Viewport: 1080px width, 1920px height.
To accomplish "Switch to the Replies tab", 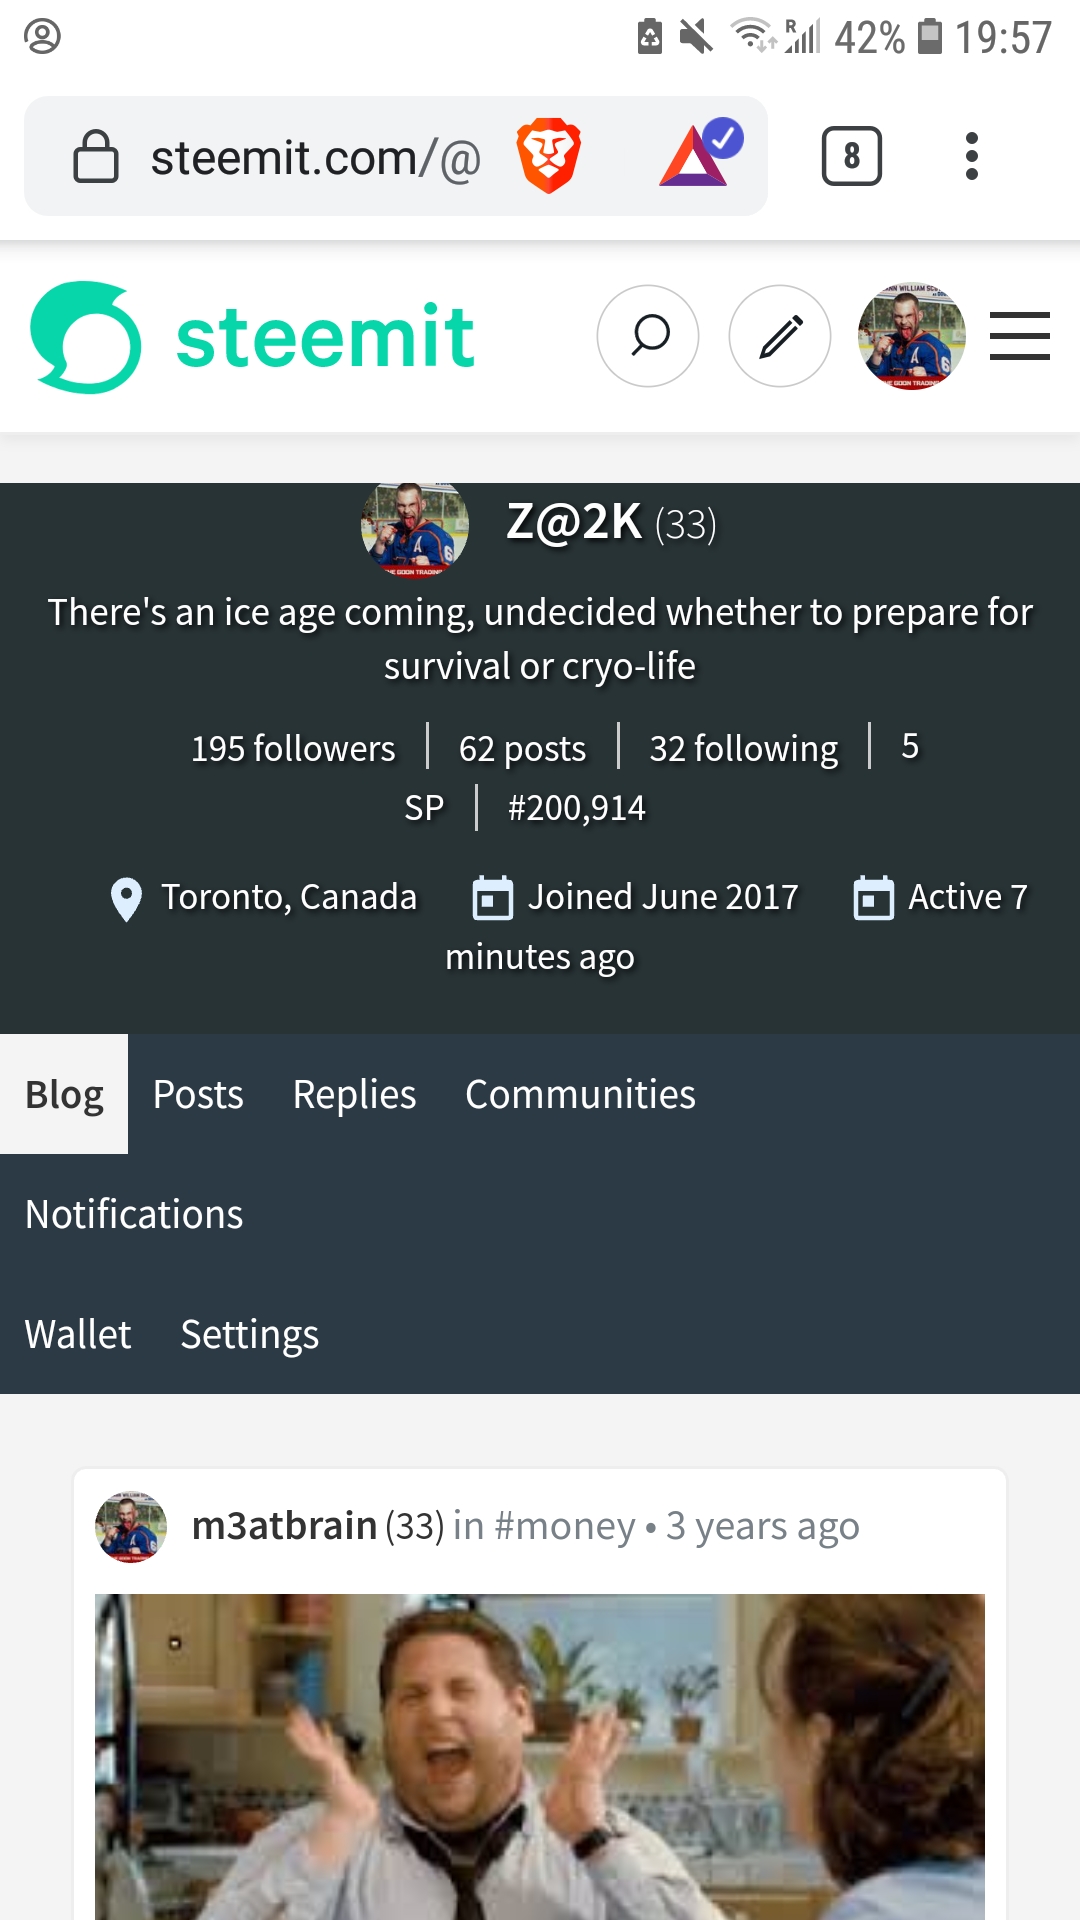I will (354, 1094).
